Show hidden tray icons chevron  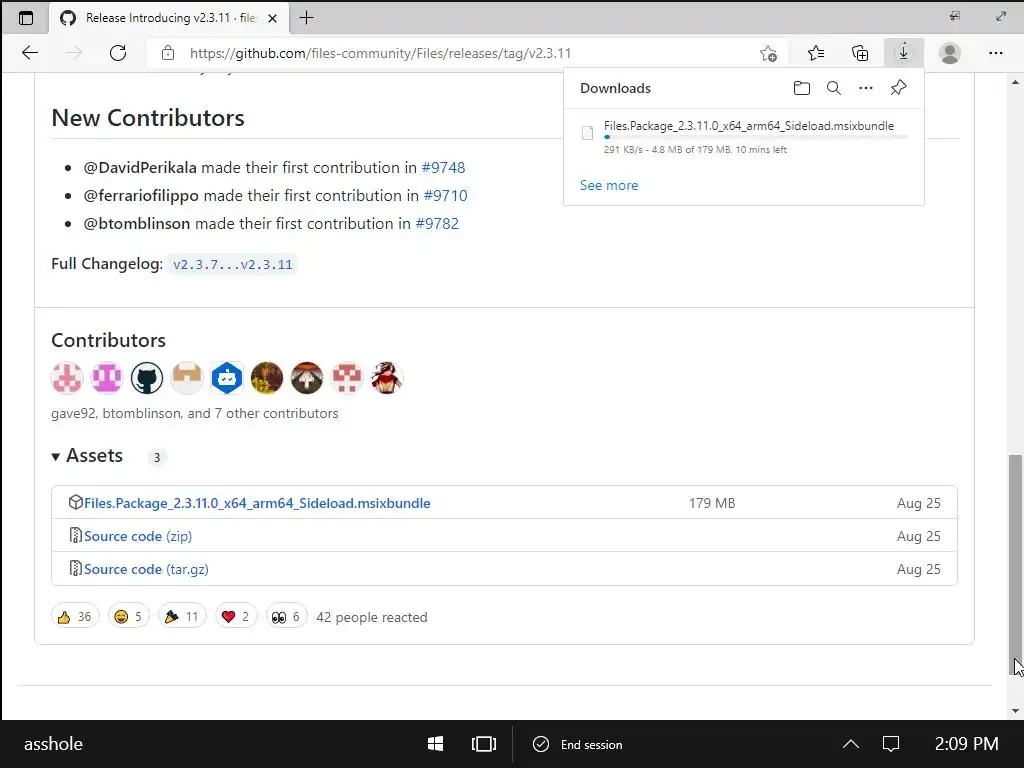[x=850, y=744]
